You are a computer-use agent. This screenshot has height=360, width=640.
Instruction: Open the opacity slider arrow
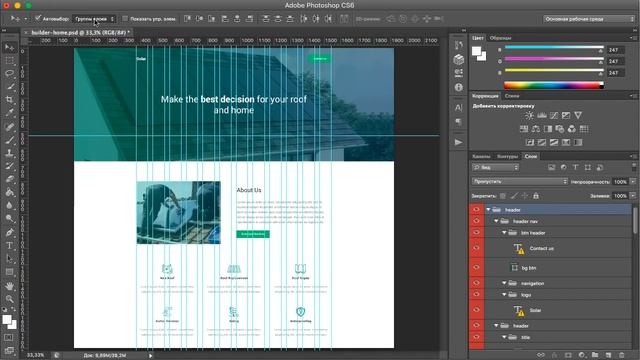coord(633,182)
